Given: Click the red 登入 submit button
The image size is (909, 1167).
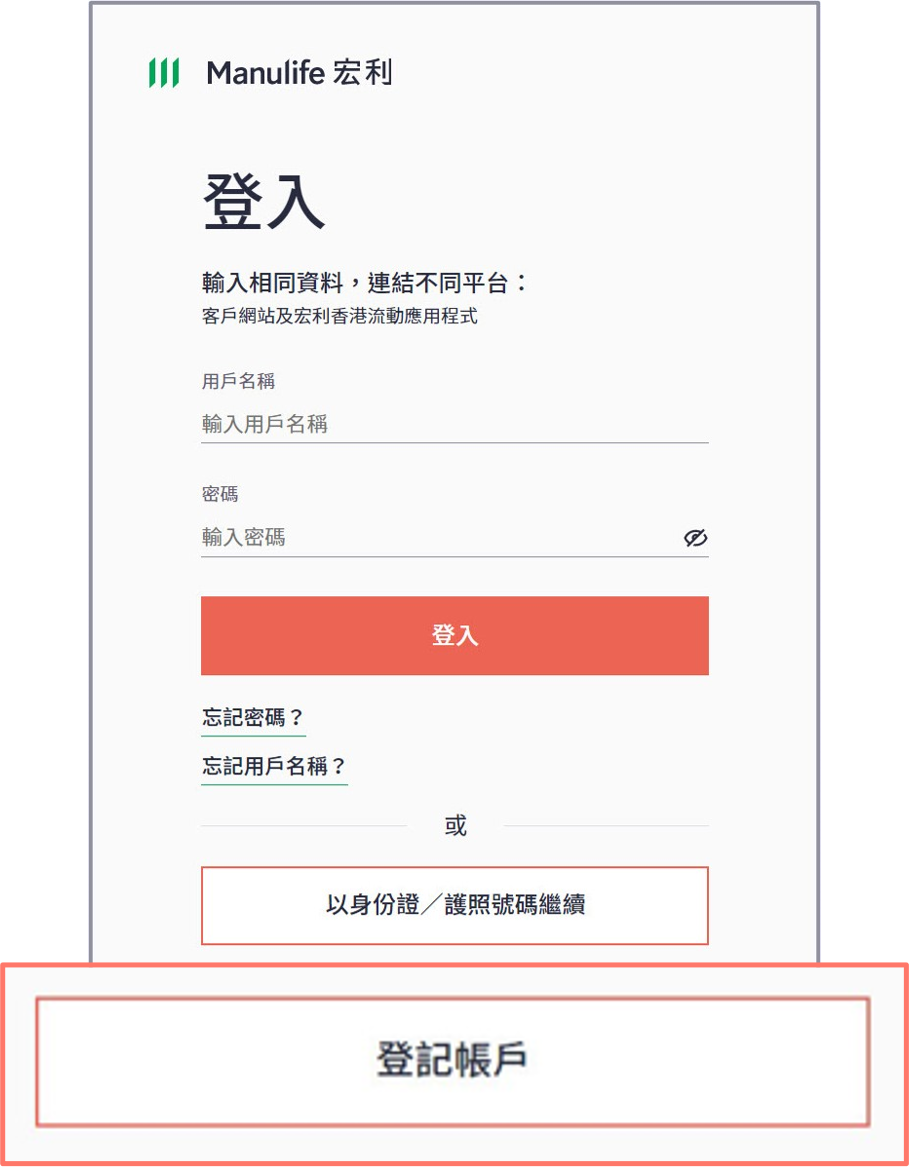Looking at the screenshot, I should point(454,636).
